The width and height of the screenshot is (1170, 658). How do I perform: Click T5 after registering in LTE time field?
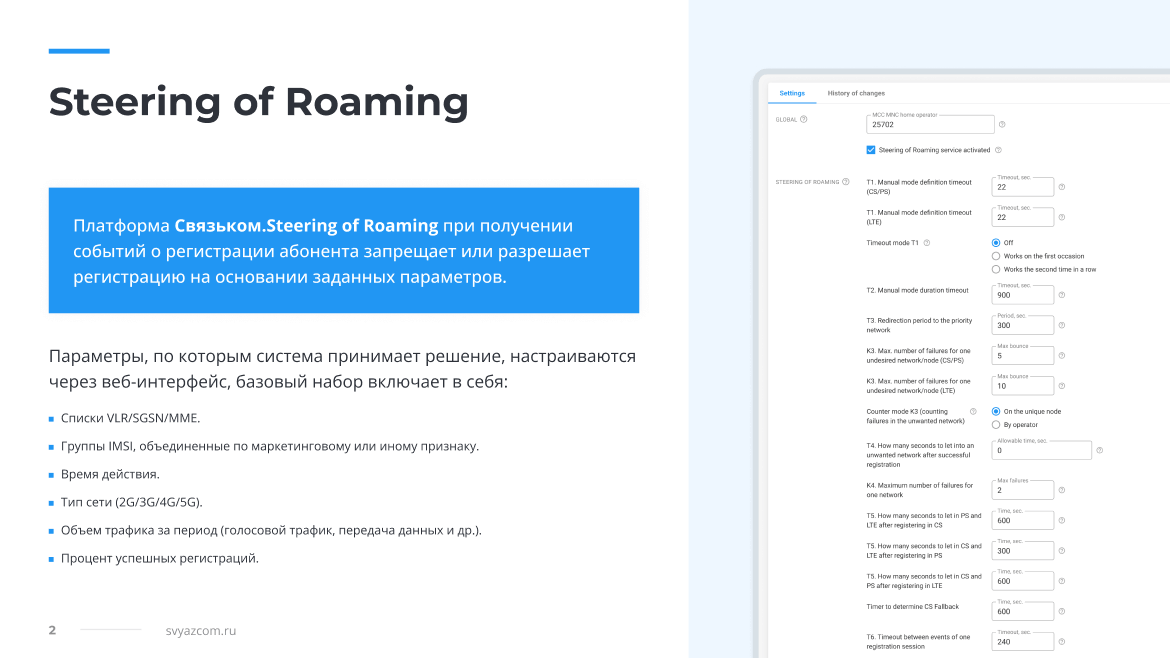(x=1023, y=581)
